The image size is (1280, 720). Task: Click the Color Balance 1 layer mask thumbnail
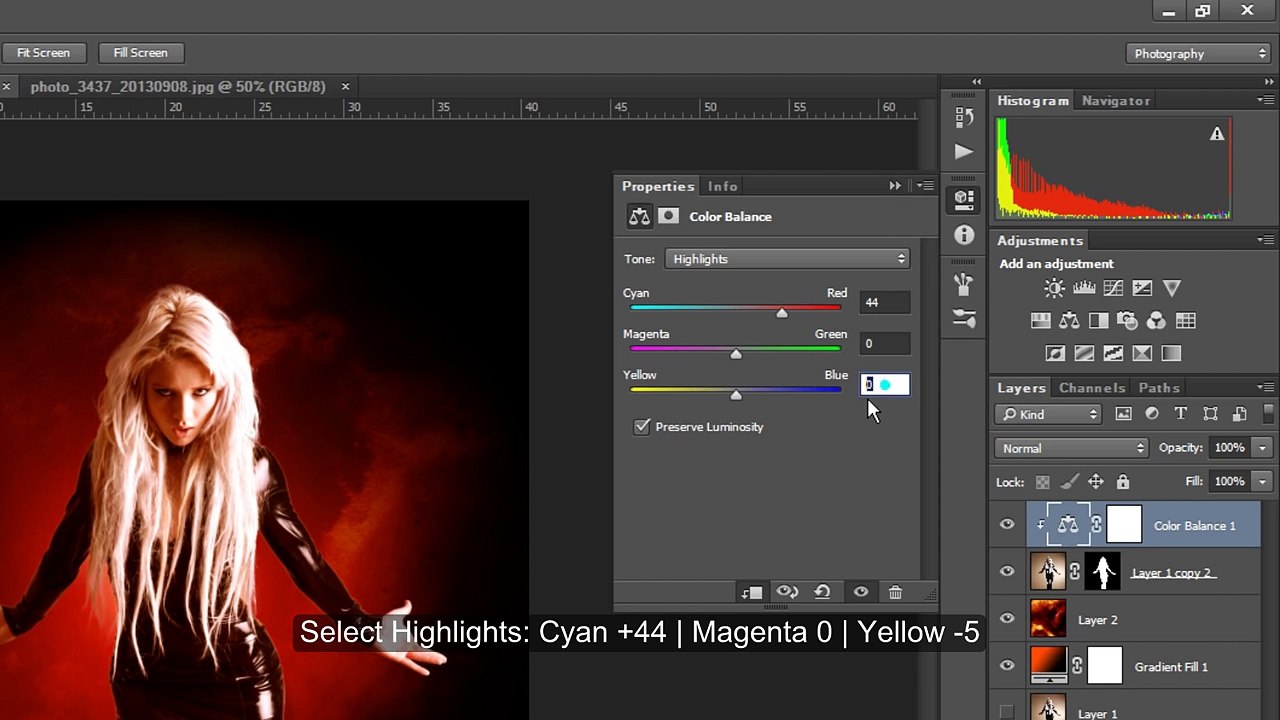click(1124, 526)
